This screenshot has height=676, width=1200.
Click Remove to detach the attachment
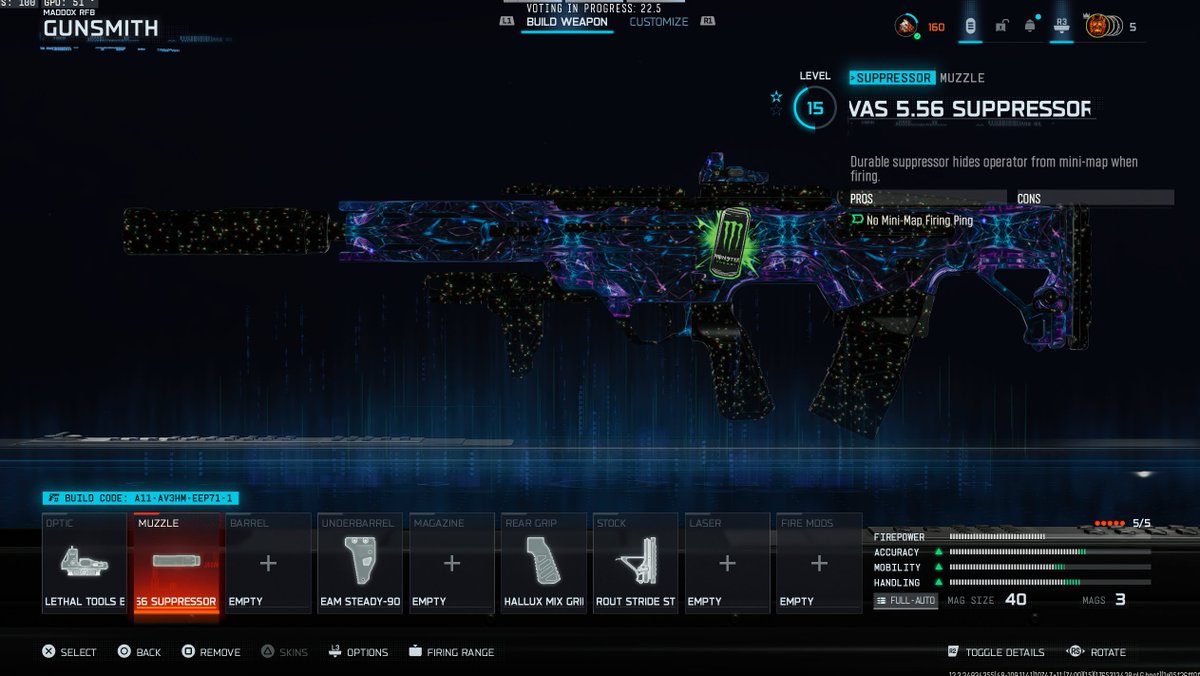click(211, 652)
